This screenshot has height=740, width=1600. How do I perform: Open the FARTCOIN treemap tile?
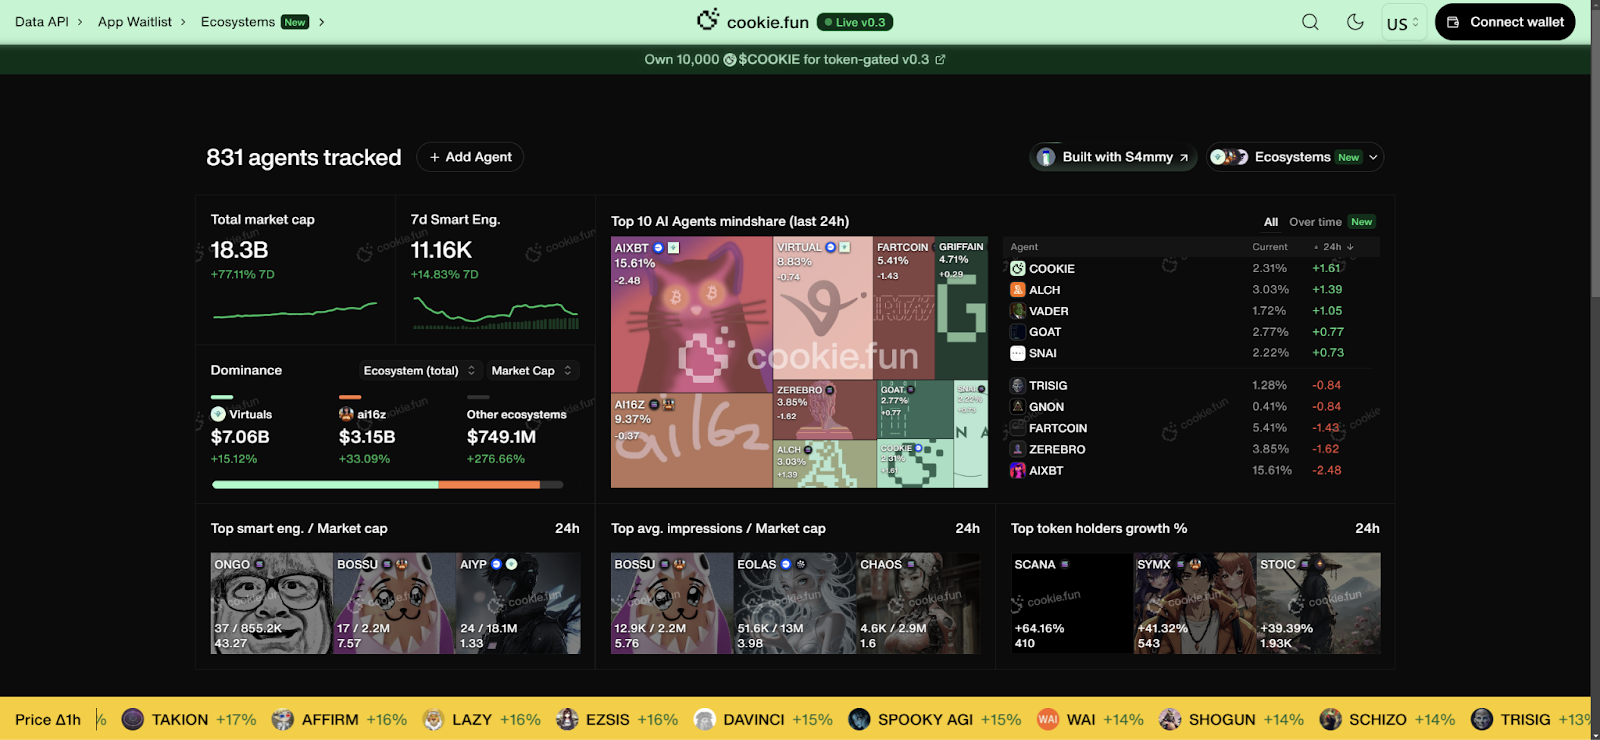click(904, 308)
